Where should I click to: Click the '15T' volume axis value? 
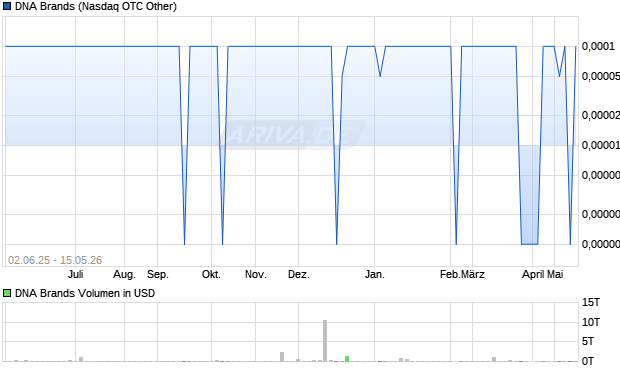pos(591,303)
